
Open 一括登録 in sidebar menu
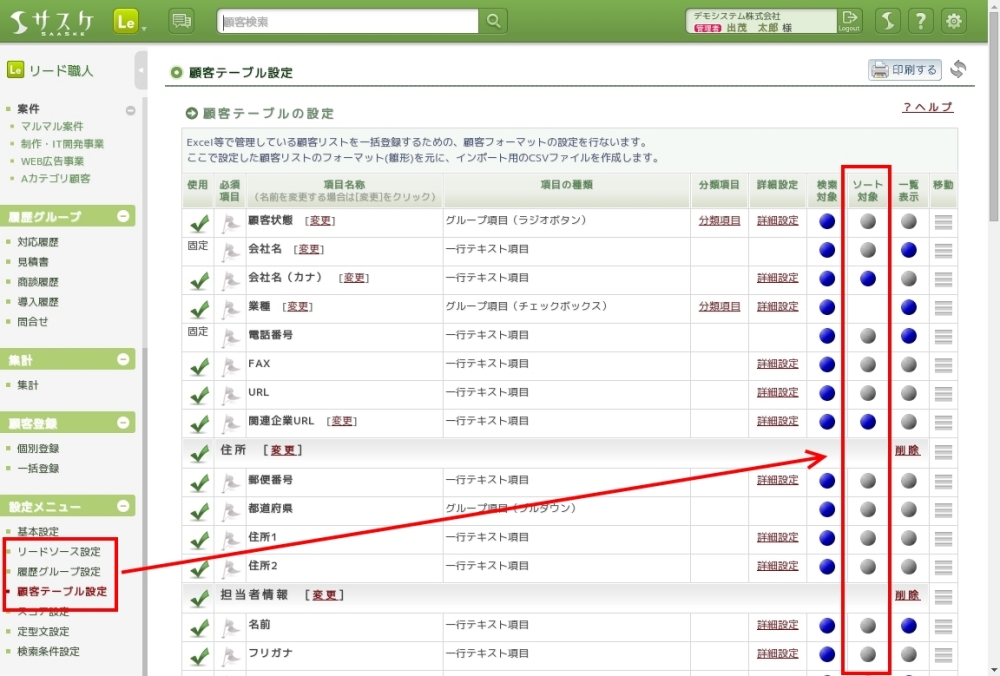[x=39, y=468]
